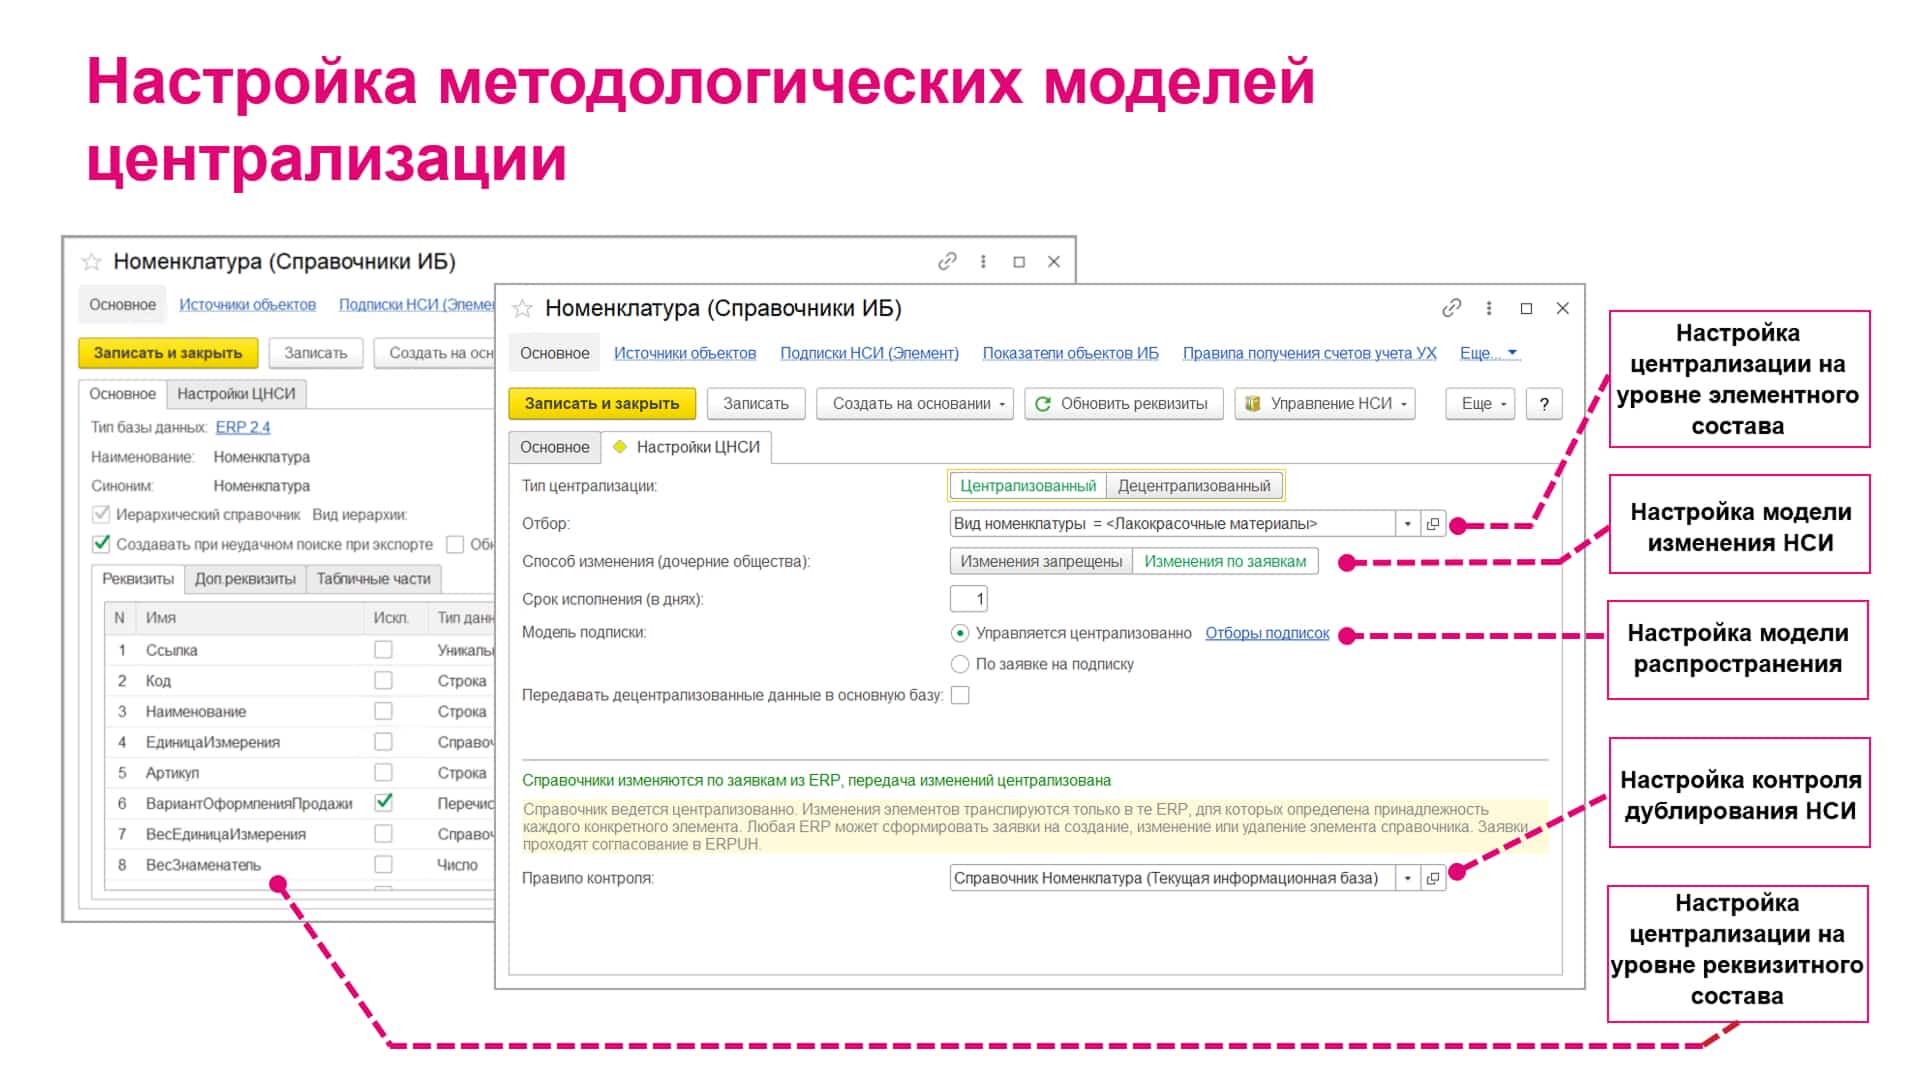Open ERP 2.4 database type link
The width and height of the screenshot is (1919, 1080).
(x=243, y=427)
